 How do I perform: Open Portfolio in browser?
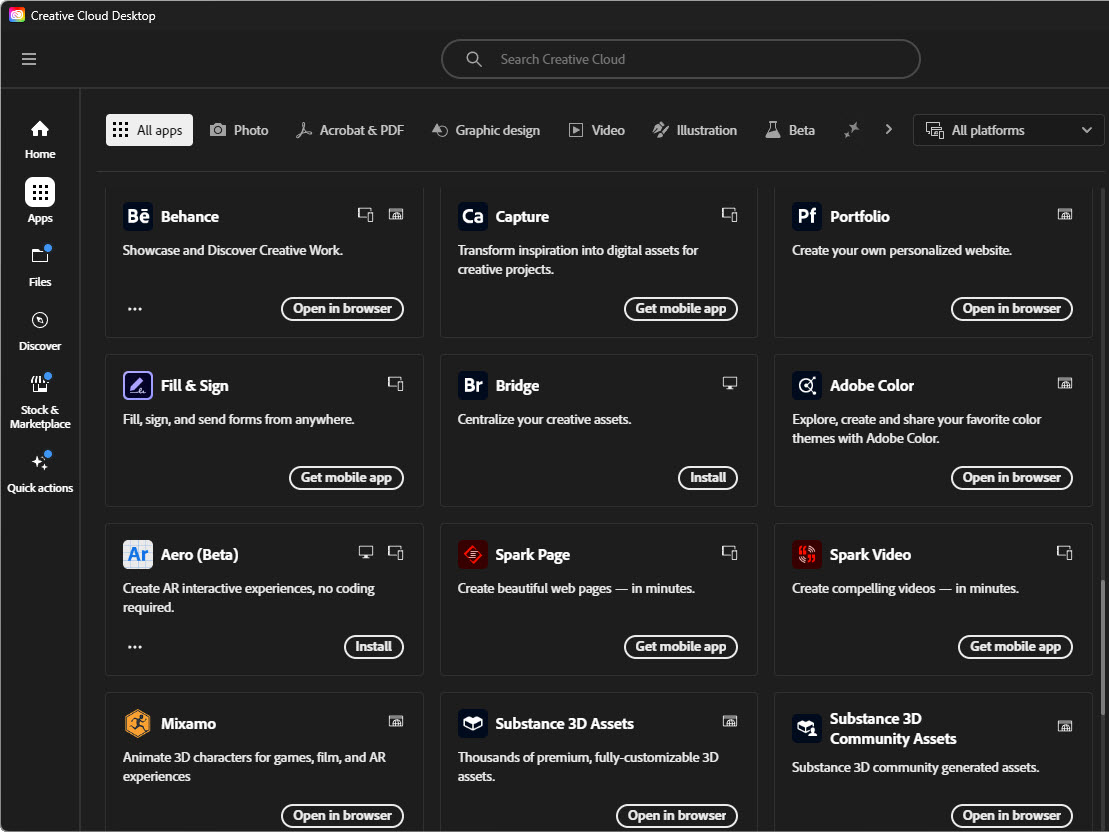[x=1011, y=308]
